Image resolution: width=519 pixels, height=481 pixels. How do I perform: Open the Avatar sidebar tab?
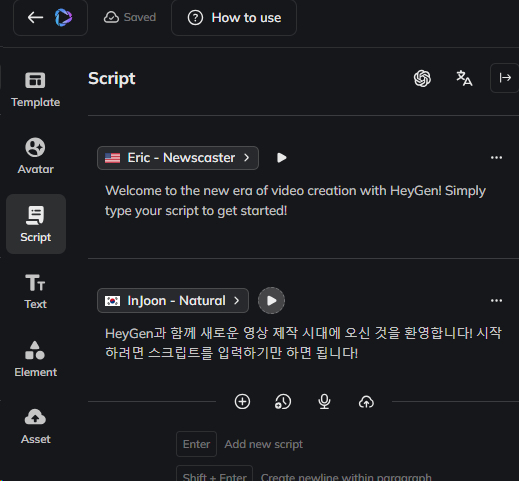pos(36,156)
